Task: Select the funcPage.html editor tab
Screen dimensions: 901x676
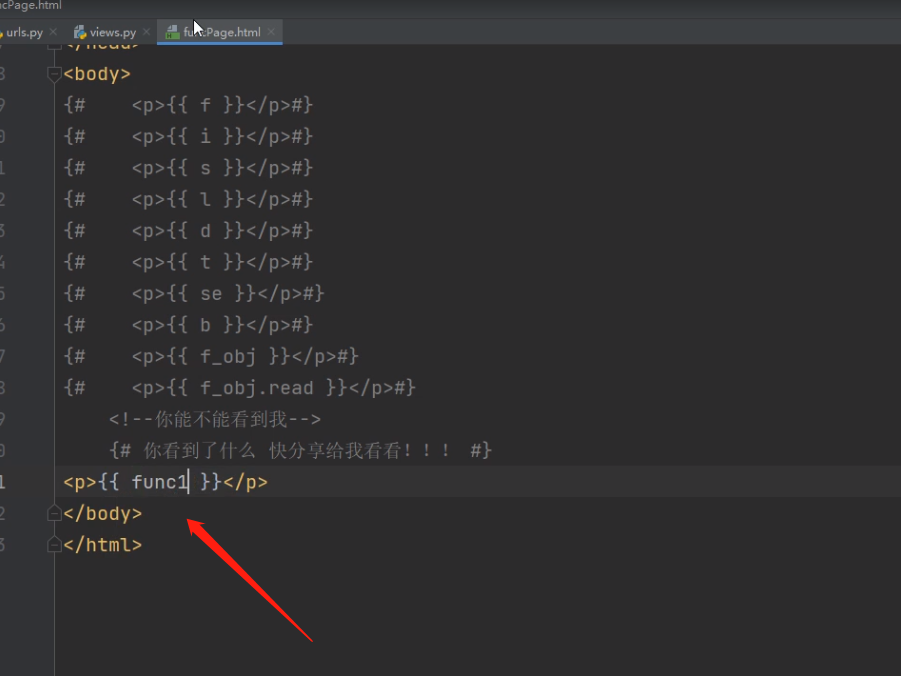Action: coord(221,32)
